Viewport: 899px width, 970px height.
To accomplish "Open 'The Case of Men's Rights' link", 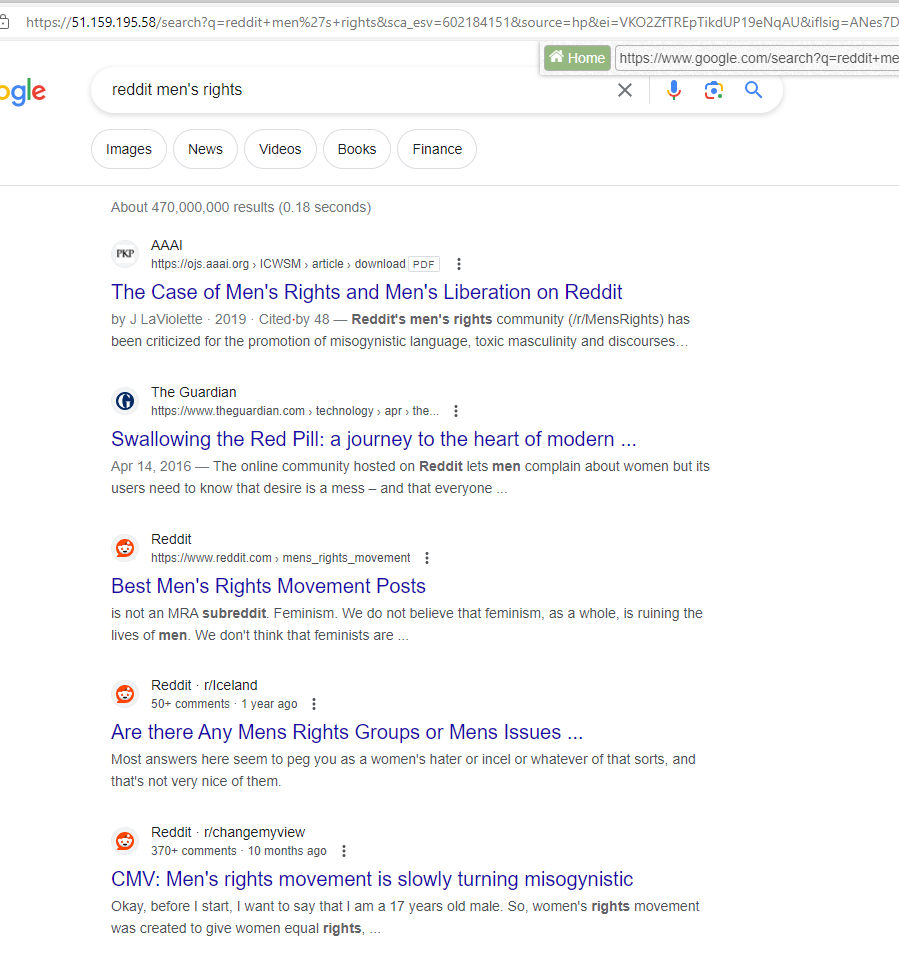I will pyautogui.click(x=367, y=292).
